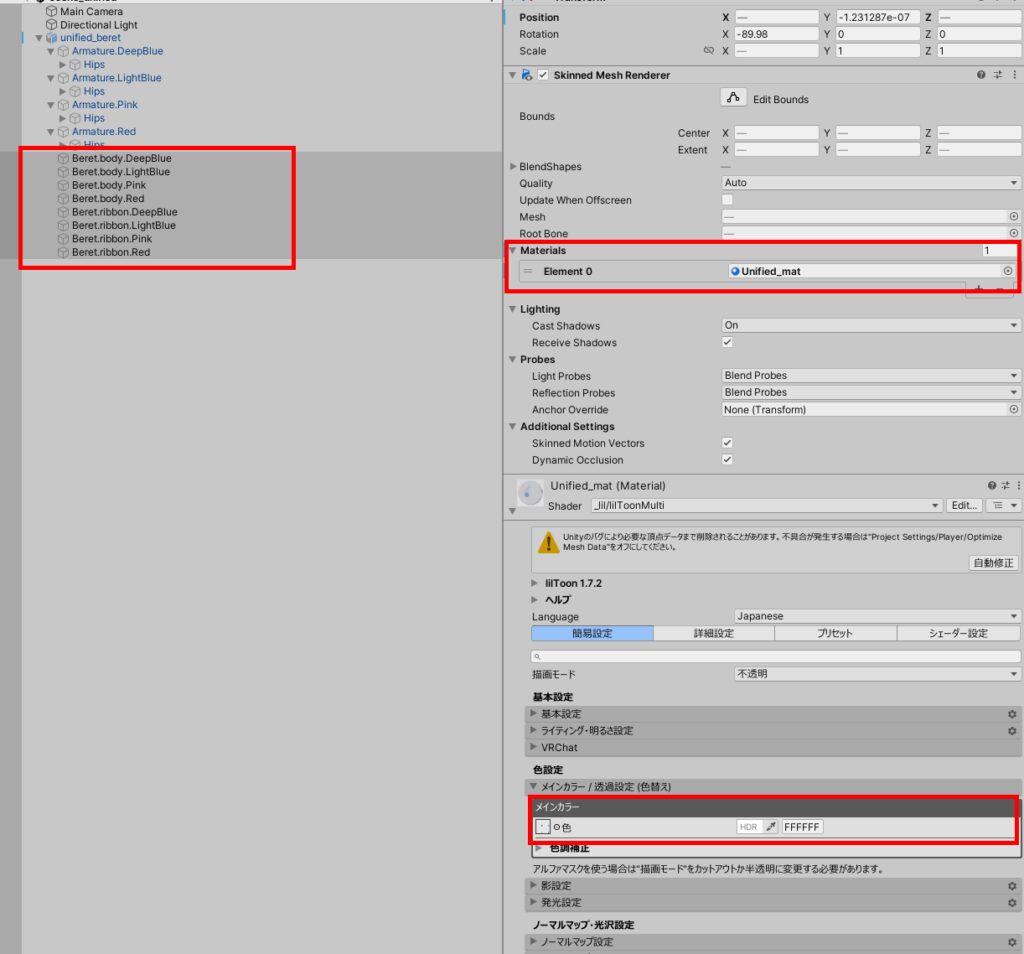Collapse Armature.DeepBlue in hierarchy
This screenshot has width=1024, height=954.
(51, 51)
